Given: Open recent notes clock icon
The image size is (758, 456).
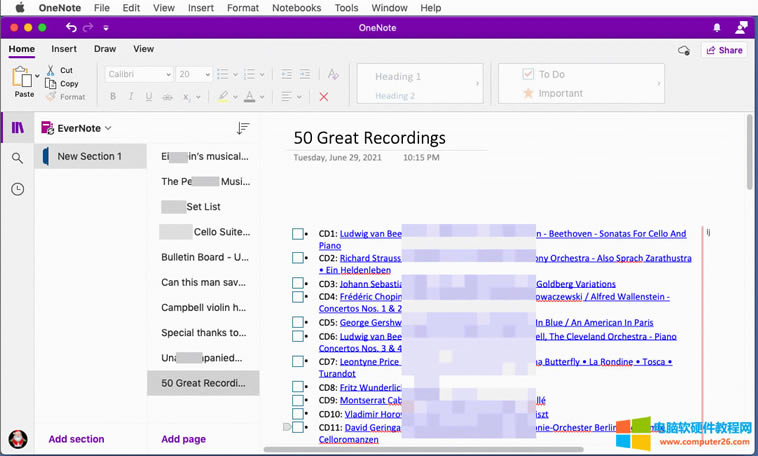Looking at the screenshot, I should pos(17,189).
